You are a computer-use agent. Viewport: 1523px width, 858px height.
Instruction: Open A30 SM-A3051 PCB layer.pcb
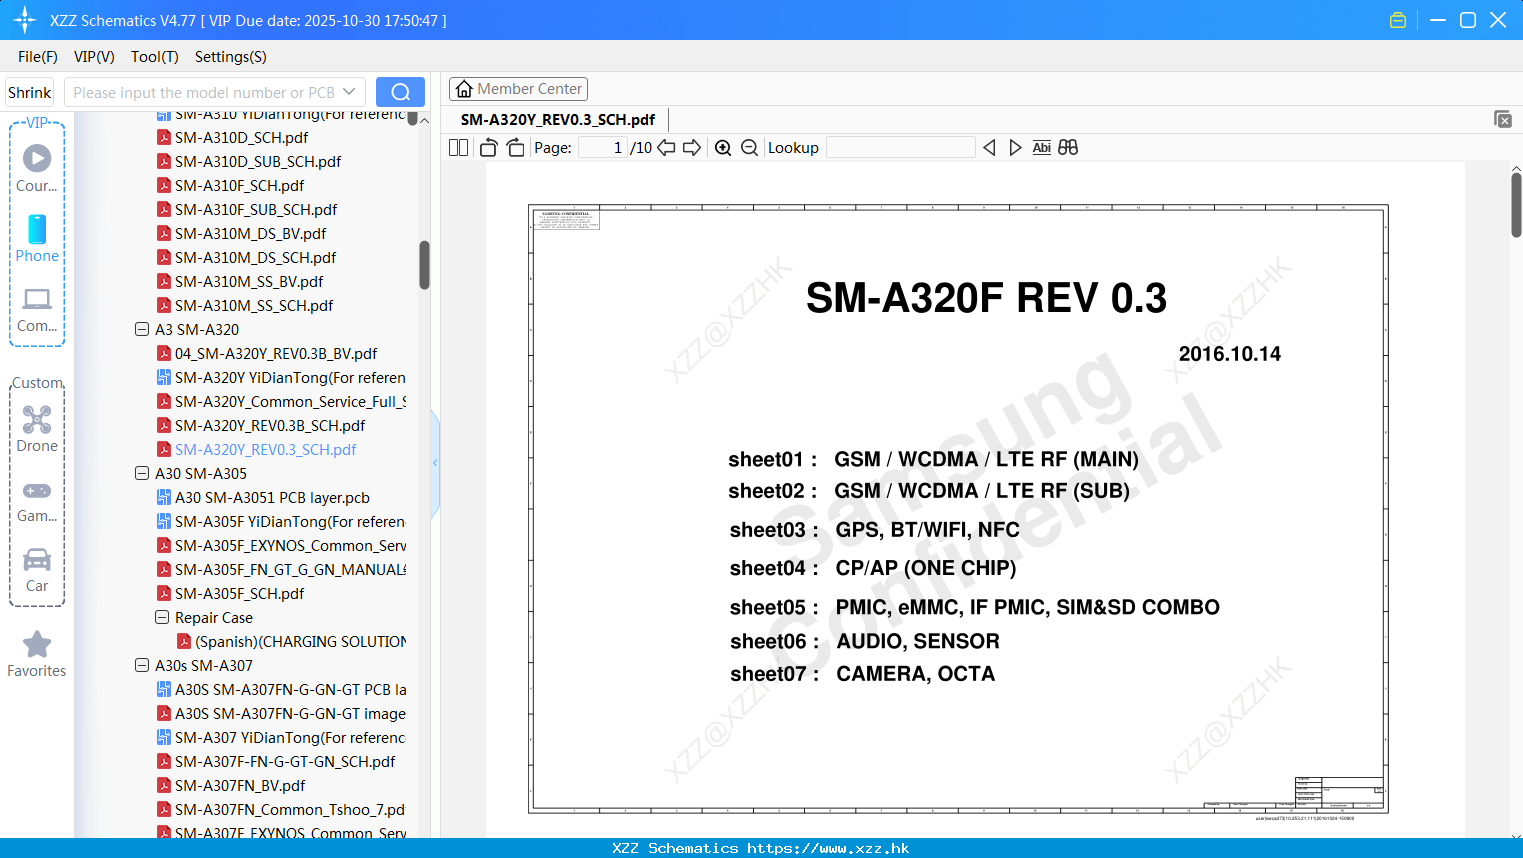(x=272, y=497)
